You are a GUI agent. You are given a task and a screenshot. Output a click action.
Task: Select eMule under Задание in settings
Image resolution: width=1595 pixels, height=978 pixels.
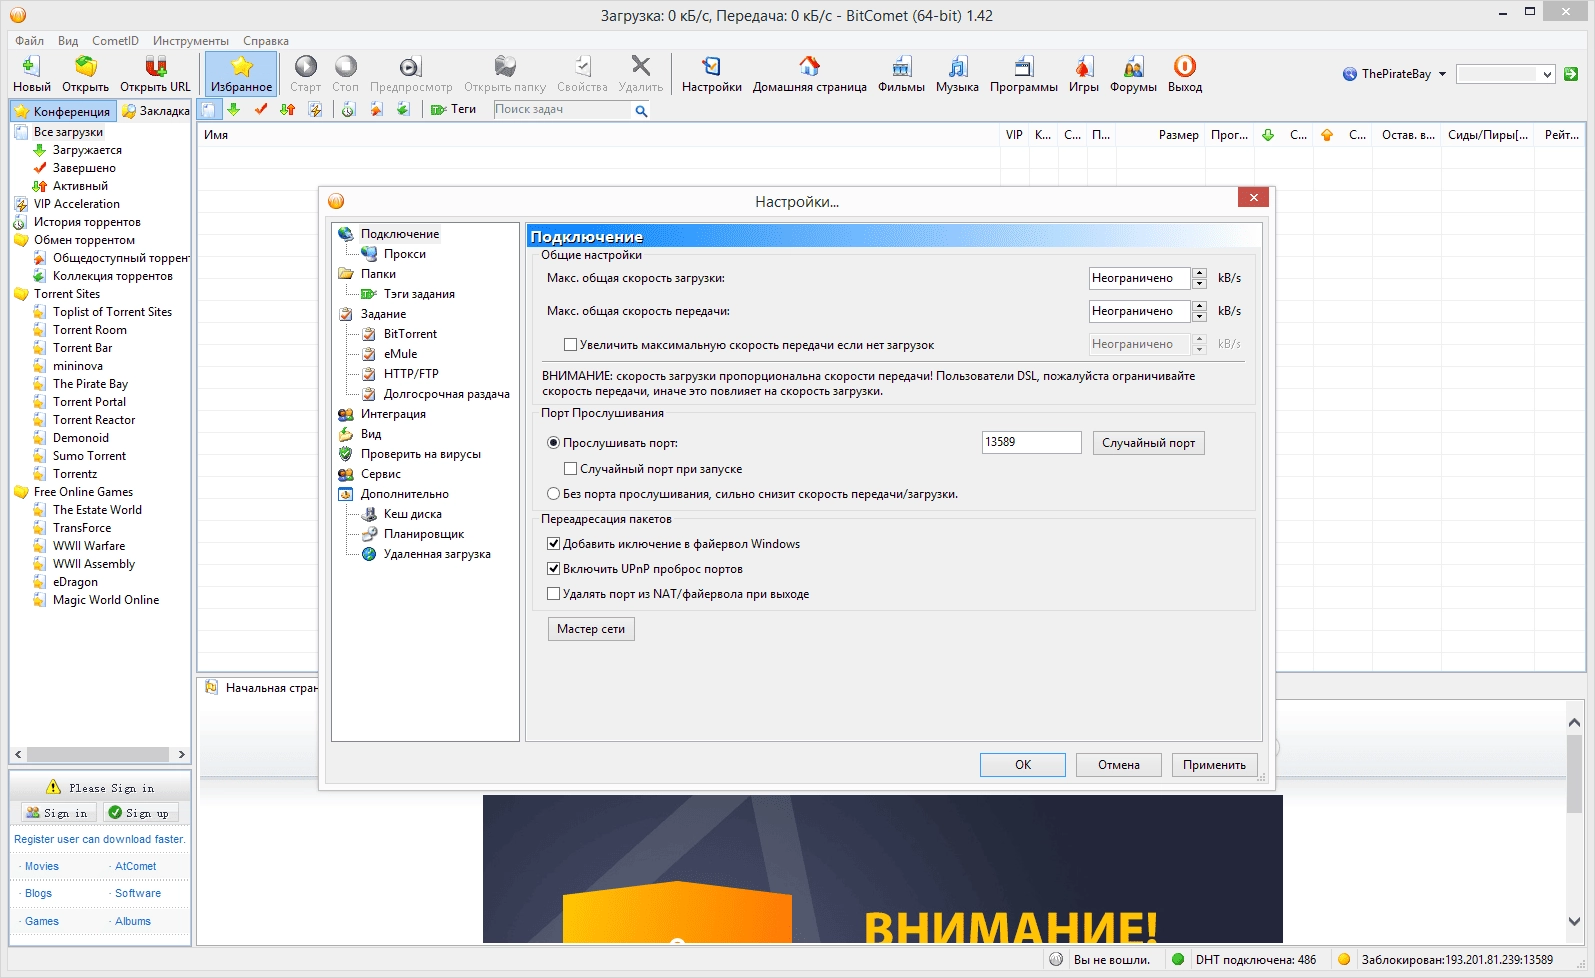(400, 354)
